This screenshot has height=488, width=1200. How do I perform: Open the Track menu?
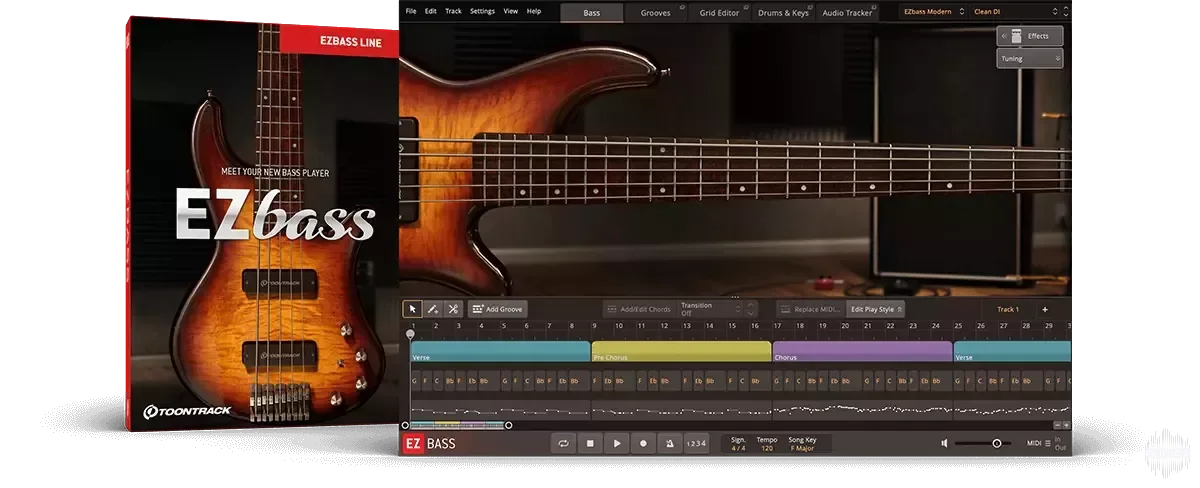[454, 11]
